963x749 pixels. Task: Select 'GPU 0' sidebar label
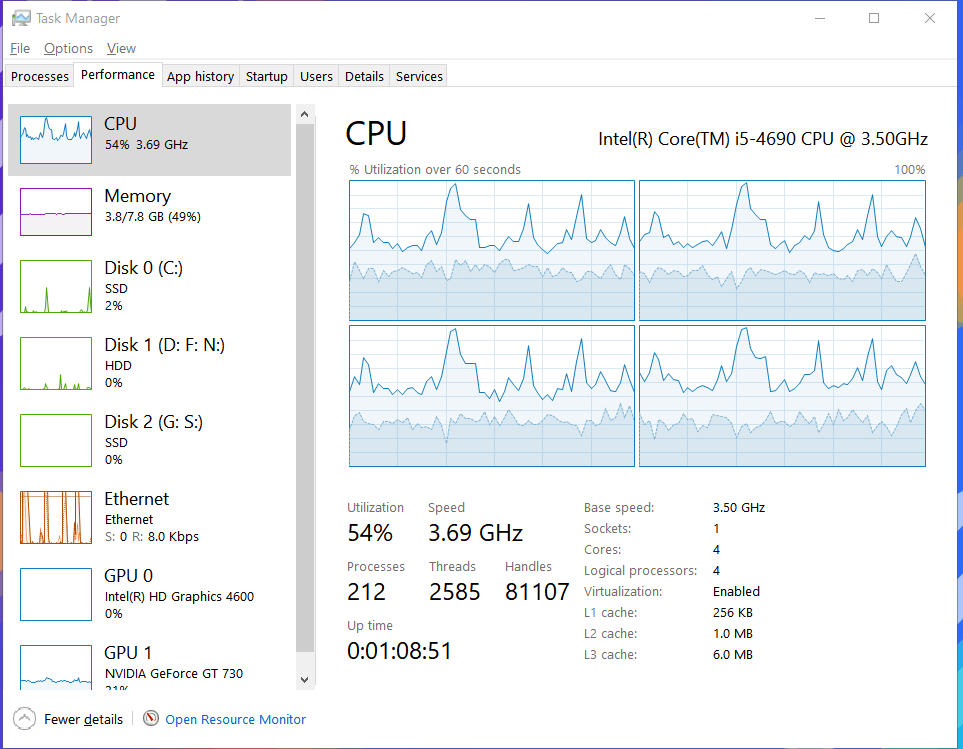(x=128, y=576)
